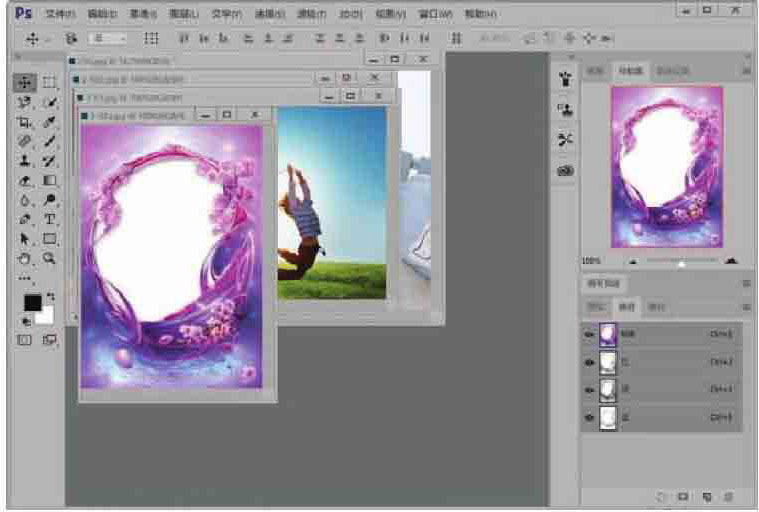Open the 滤镜(T) filter menu
The height and width of the screenshot is (512, 759).
(x=312, y=14)
